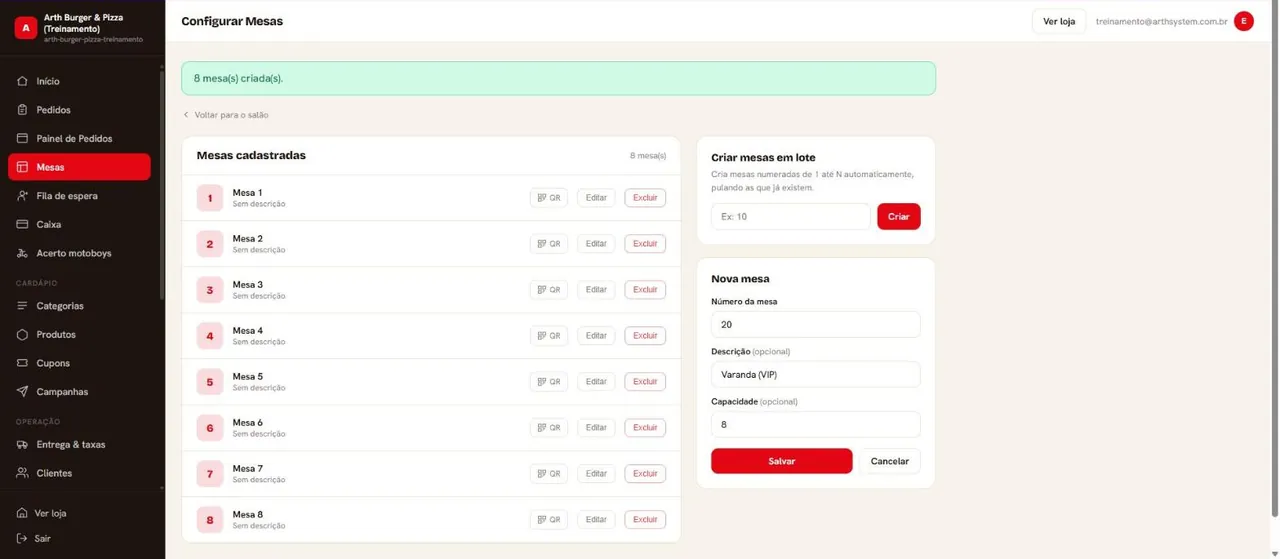Open the Mesas menu item
The width and height of the screenshot is (1280, 559).
point(79,167)
